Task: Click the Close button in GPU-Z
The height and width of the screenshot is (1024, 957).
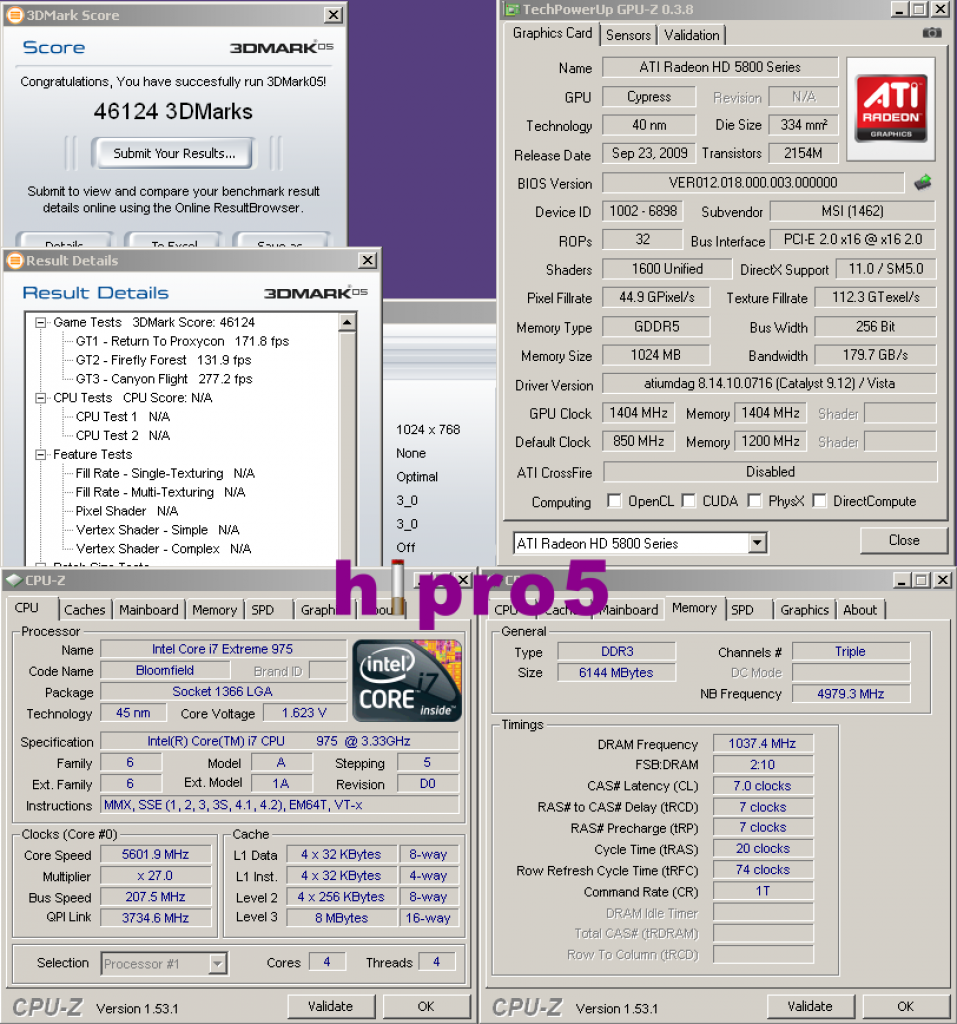Action: click(x=903, y=540)
